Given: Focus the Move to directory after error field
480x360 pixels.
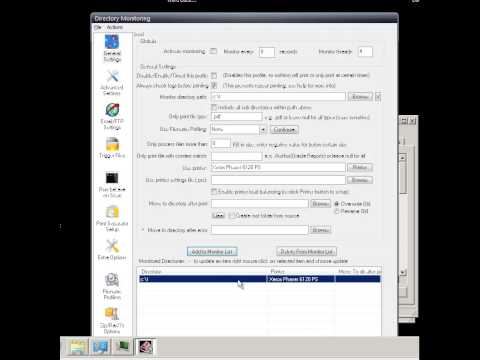Looking at the screenshot, I should coord(259,230).
